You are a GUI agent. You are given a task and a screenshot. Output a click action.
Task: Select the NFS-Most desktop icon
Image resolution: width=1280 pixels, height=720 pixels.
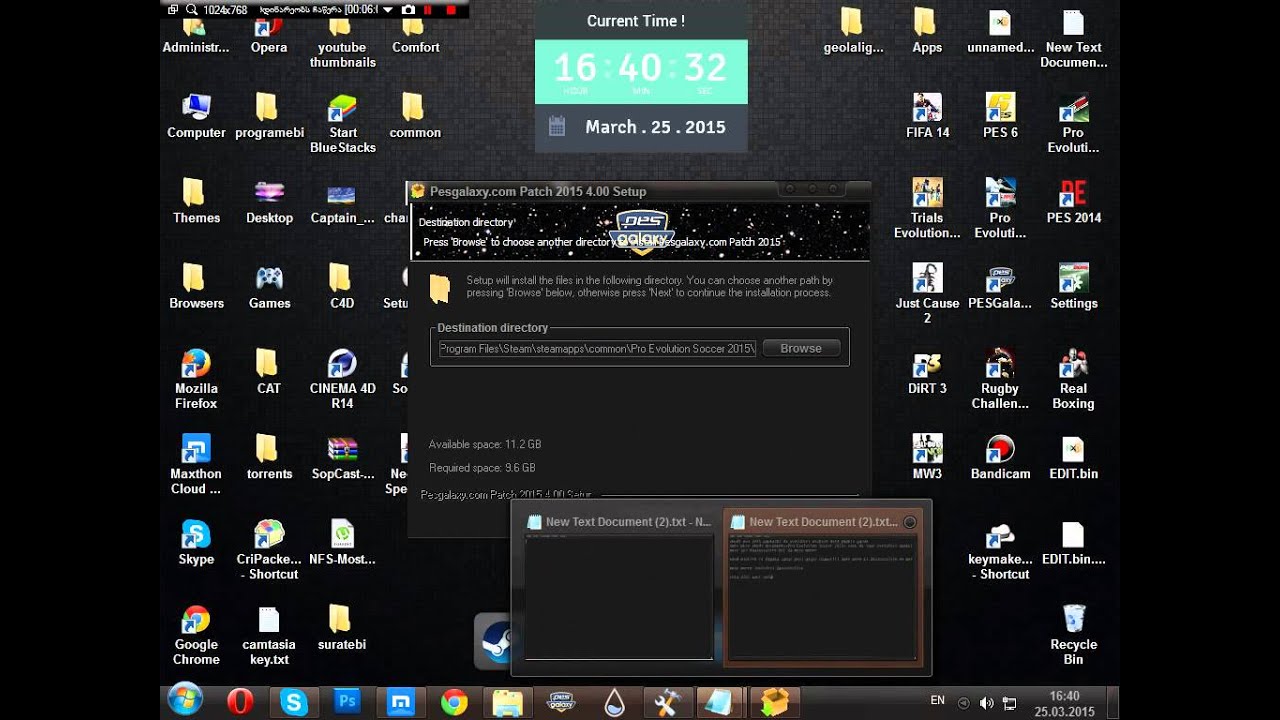[x=342, y=543]
